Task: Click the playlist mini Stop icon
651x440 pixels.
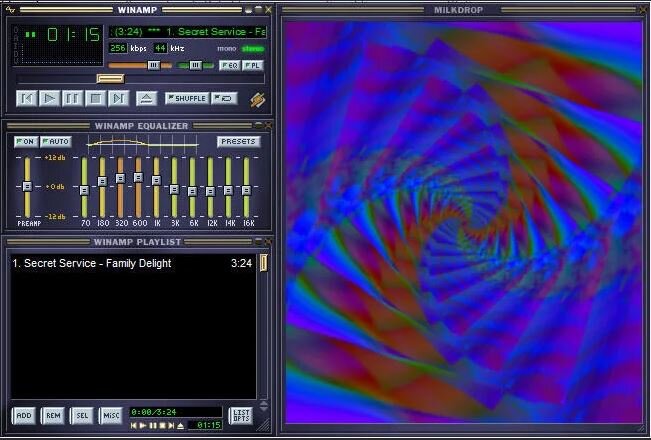Action: coord(162,425)
